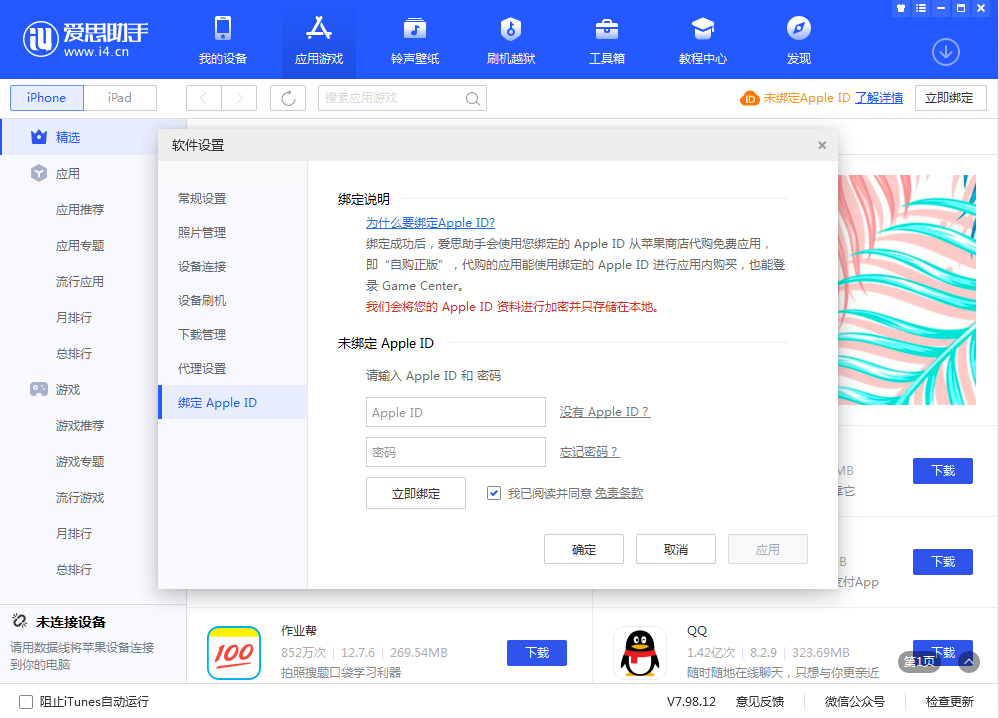Image resolution: width=999 pixels, height=718 pixels.
Task: Open 免责条款 disclaimer link
Action: tap(619, 493)
